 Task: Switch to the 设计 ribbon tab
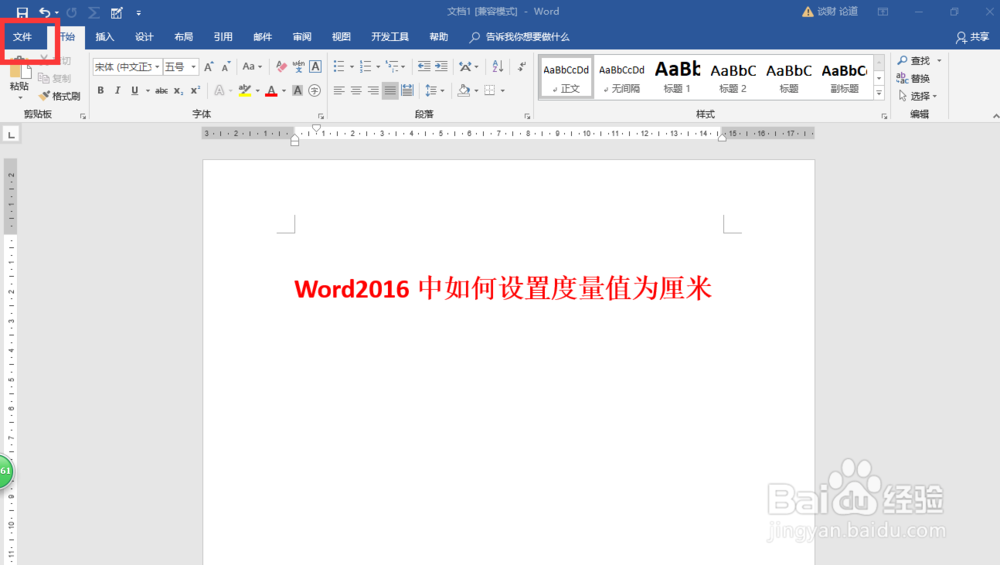pyautogui.click(x=144, y=37)
